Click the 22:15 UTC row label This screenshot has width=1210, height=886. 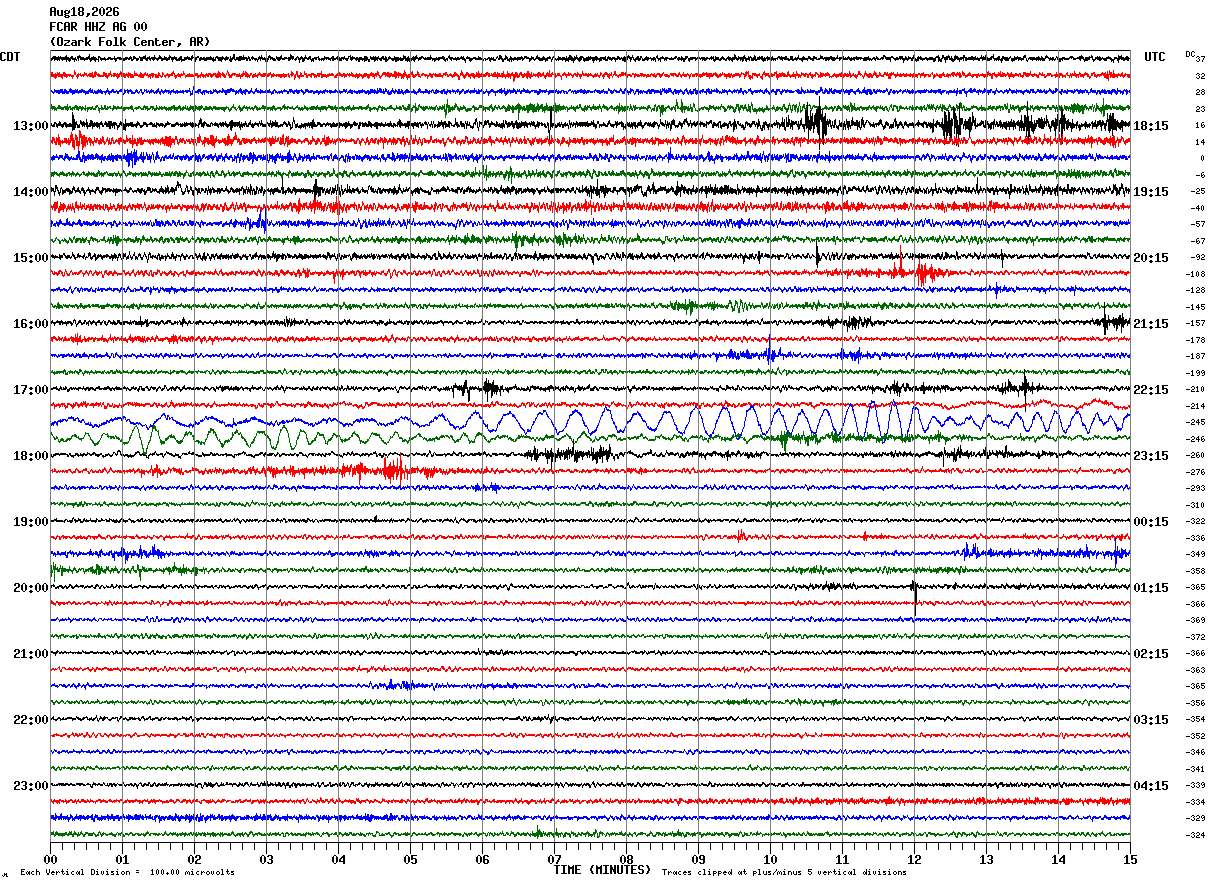pyautogui.click(x=1151, y=390)
